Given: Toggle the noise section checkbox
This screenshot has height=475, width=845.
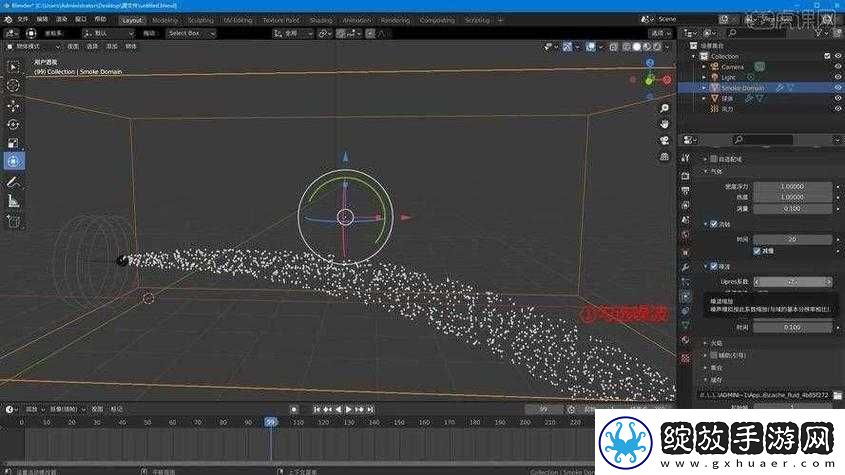Looking at the screenshot, I should 714,266.
